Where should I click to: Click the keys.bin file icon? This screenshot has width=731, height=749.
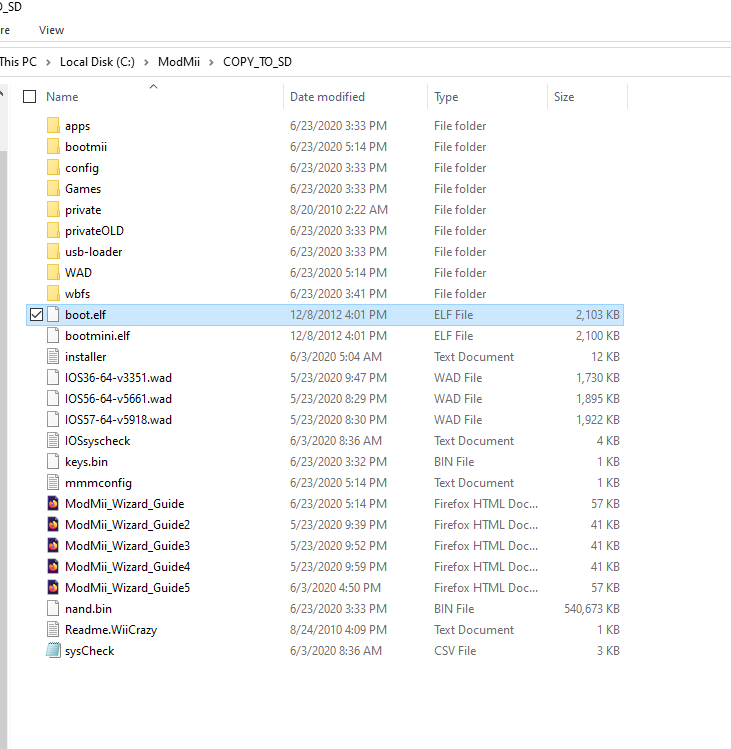[54, 462]
